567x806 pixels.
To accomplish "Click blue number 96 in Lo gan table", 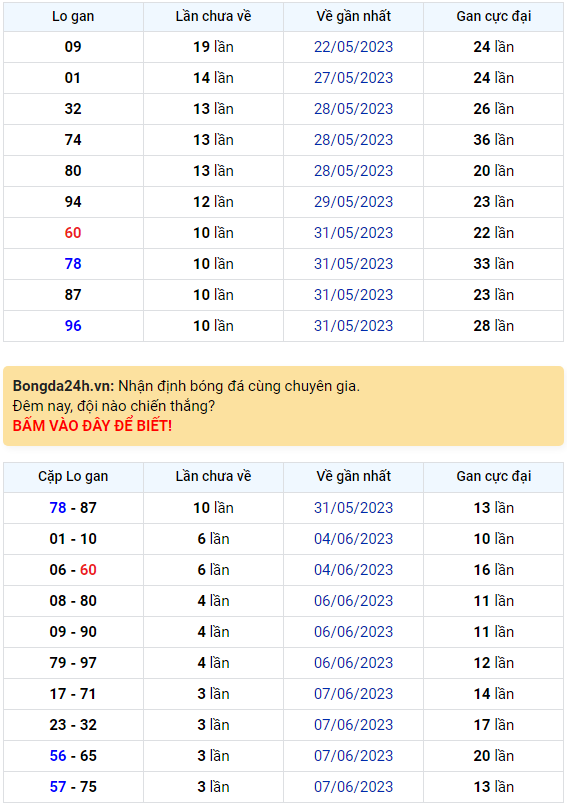I will coord(73,325).
